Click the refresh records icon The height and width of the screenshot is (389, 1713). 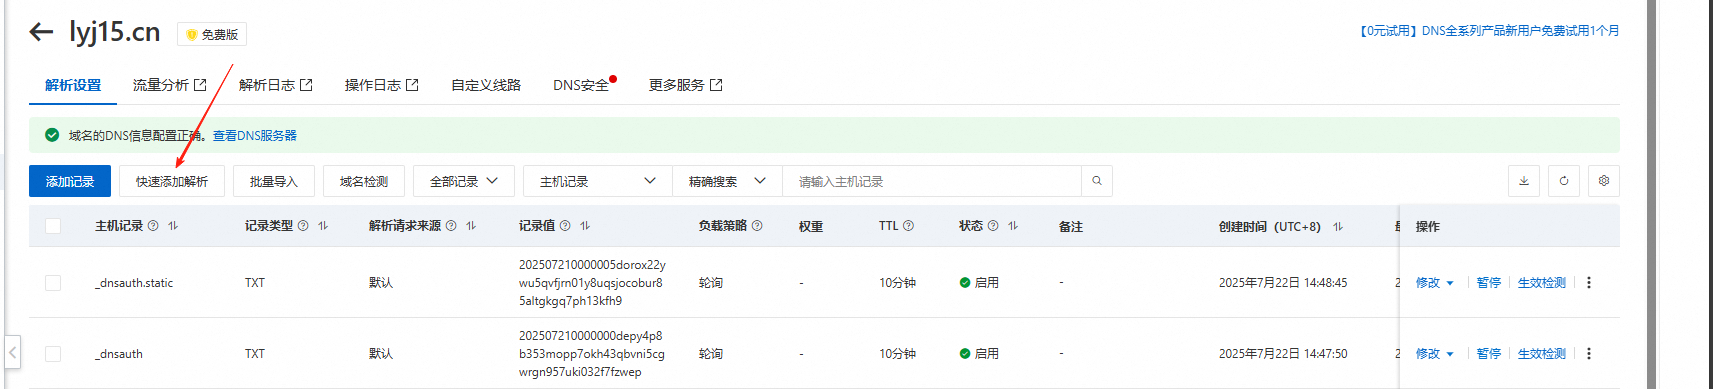(1564, 181)
